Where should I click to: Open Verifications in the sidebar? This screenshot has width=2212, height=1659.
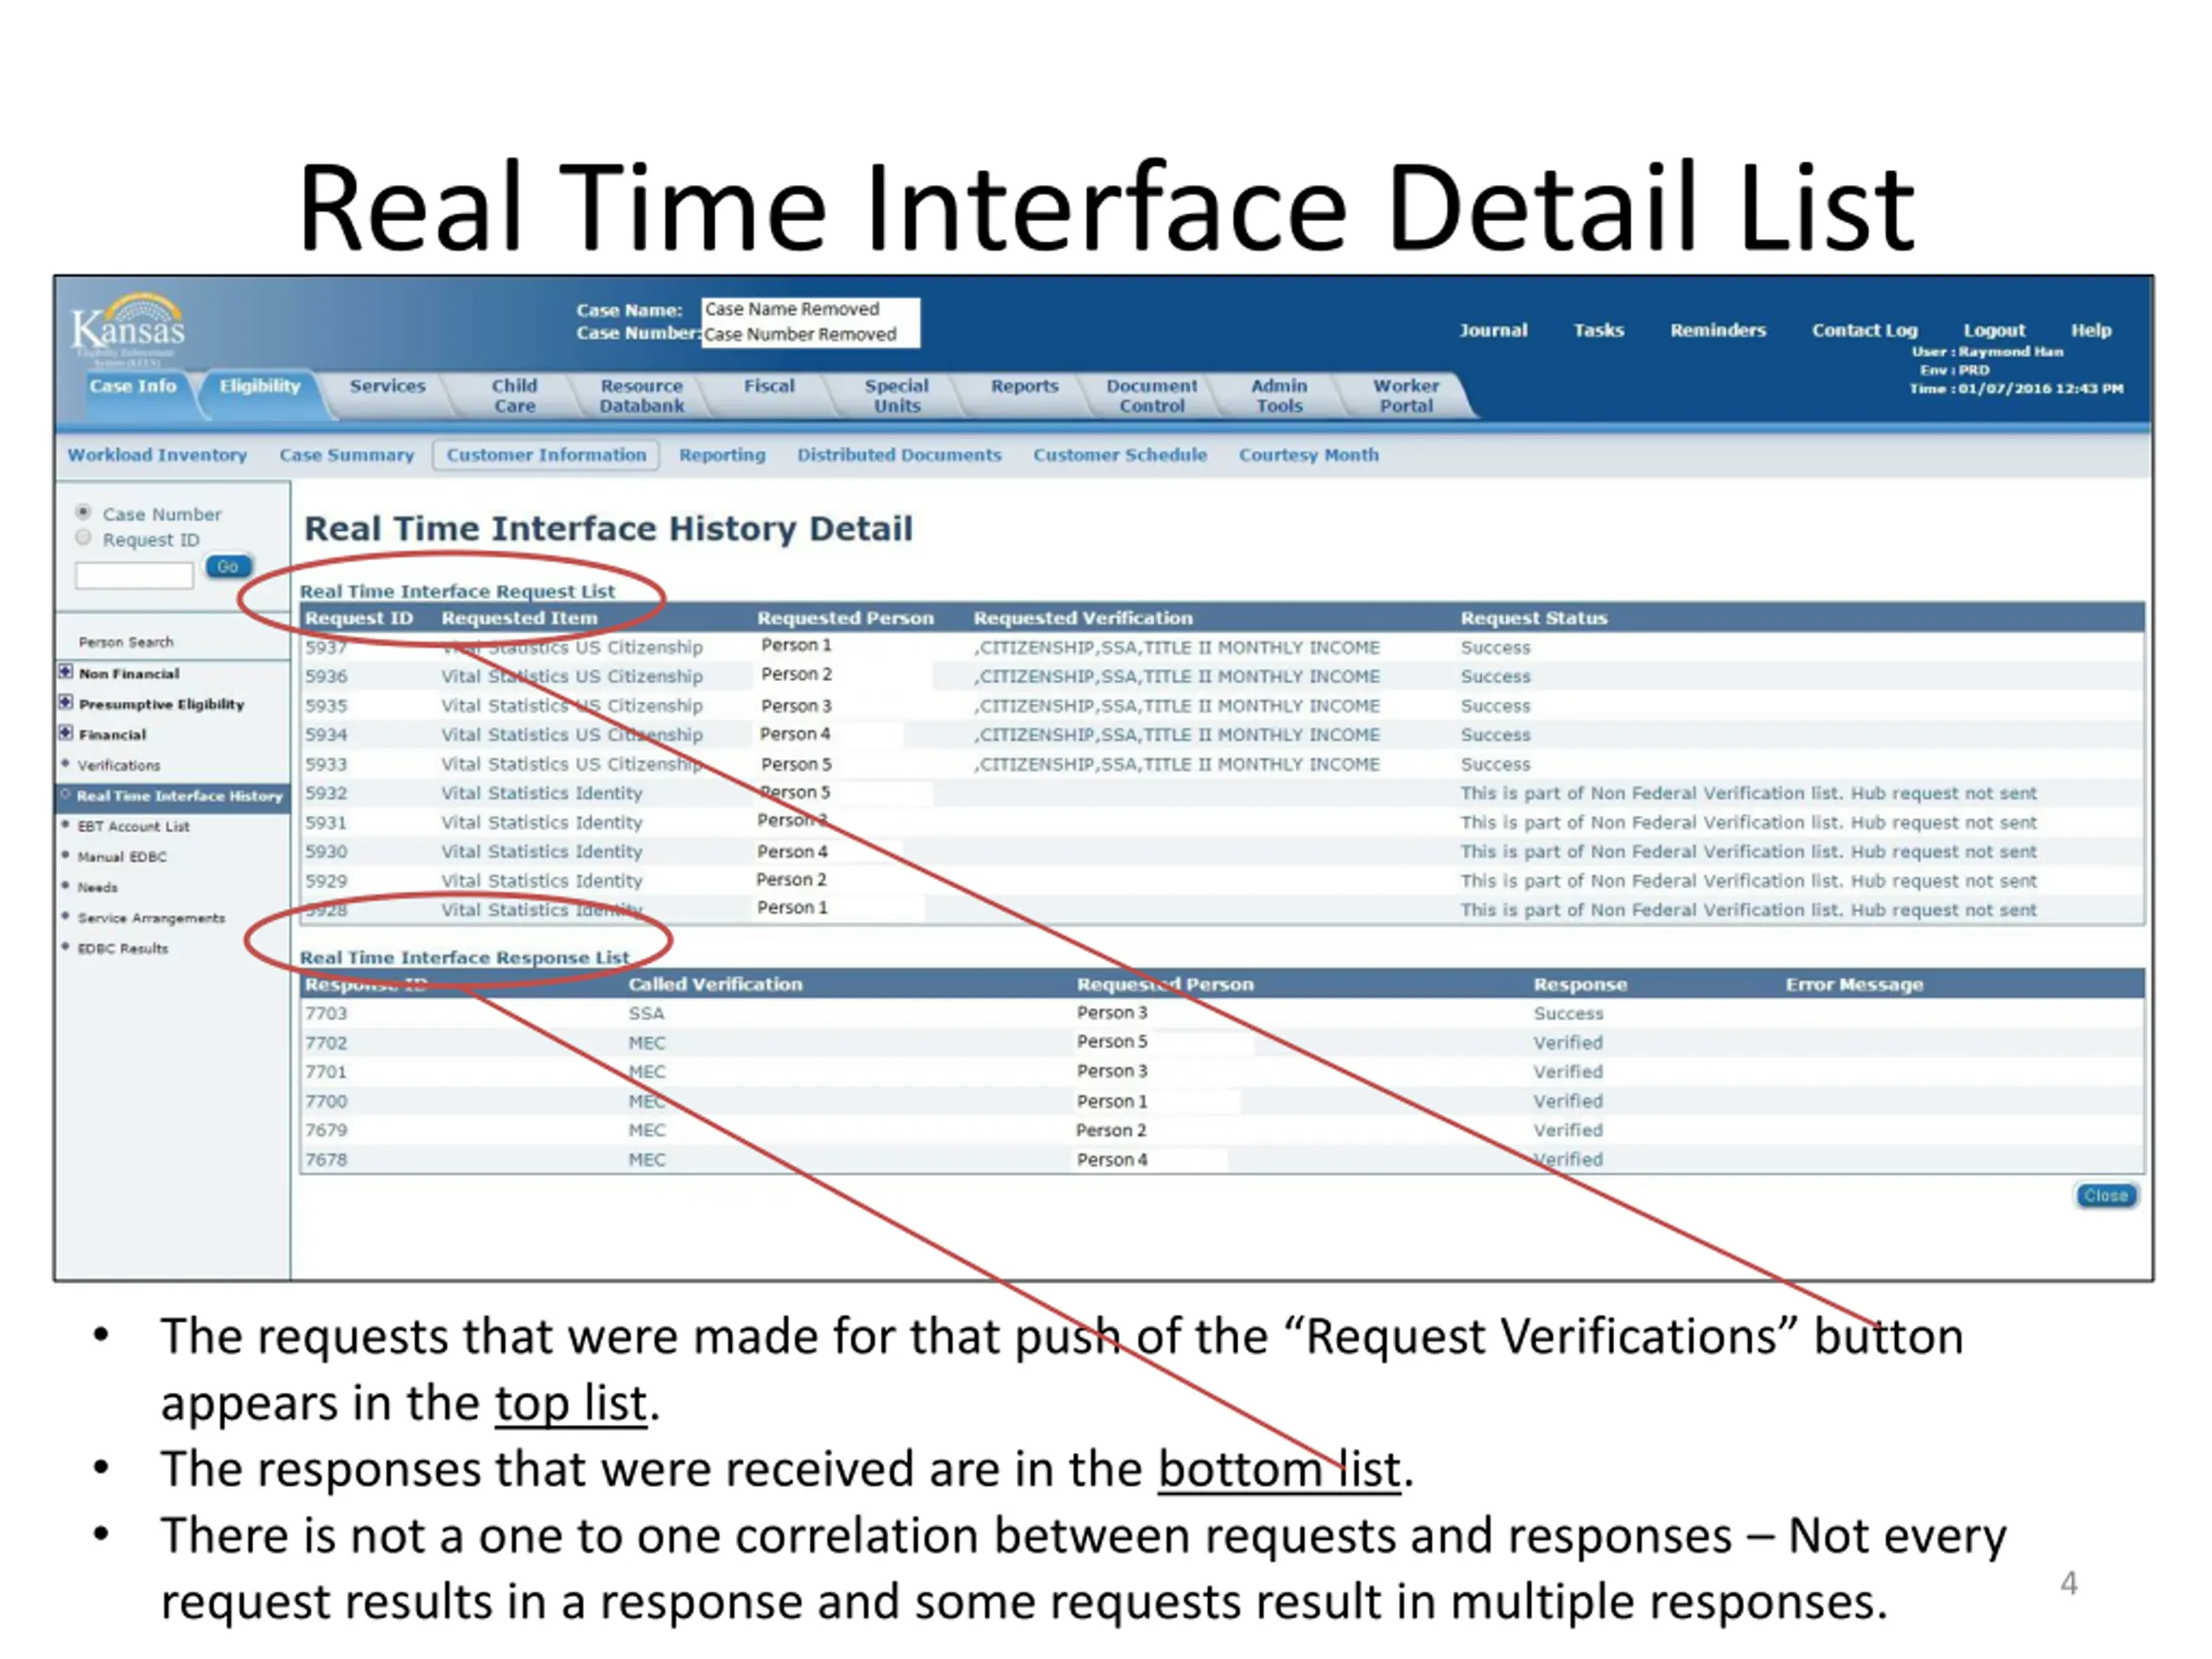[119, 765]
